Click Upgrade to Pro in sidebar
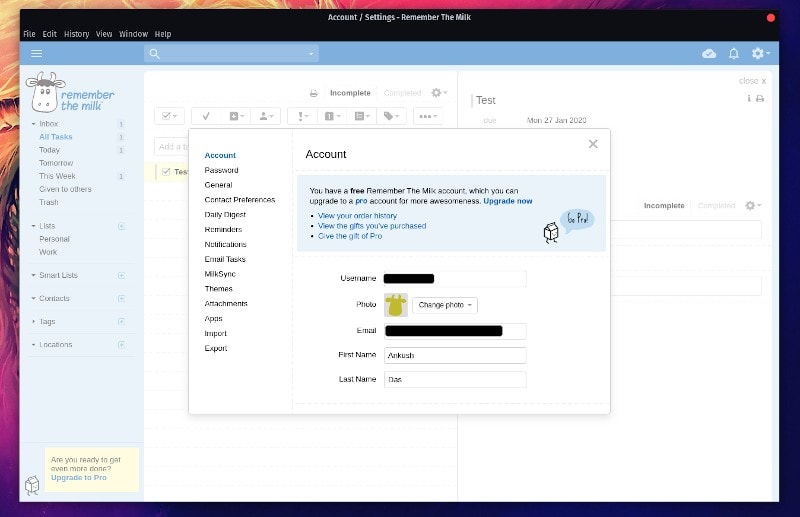The image size is (800, 517). point(79,478)
